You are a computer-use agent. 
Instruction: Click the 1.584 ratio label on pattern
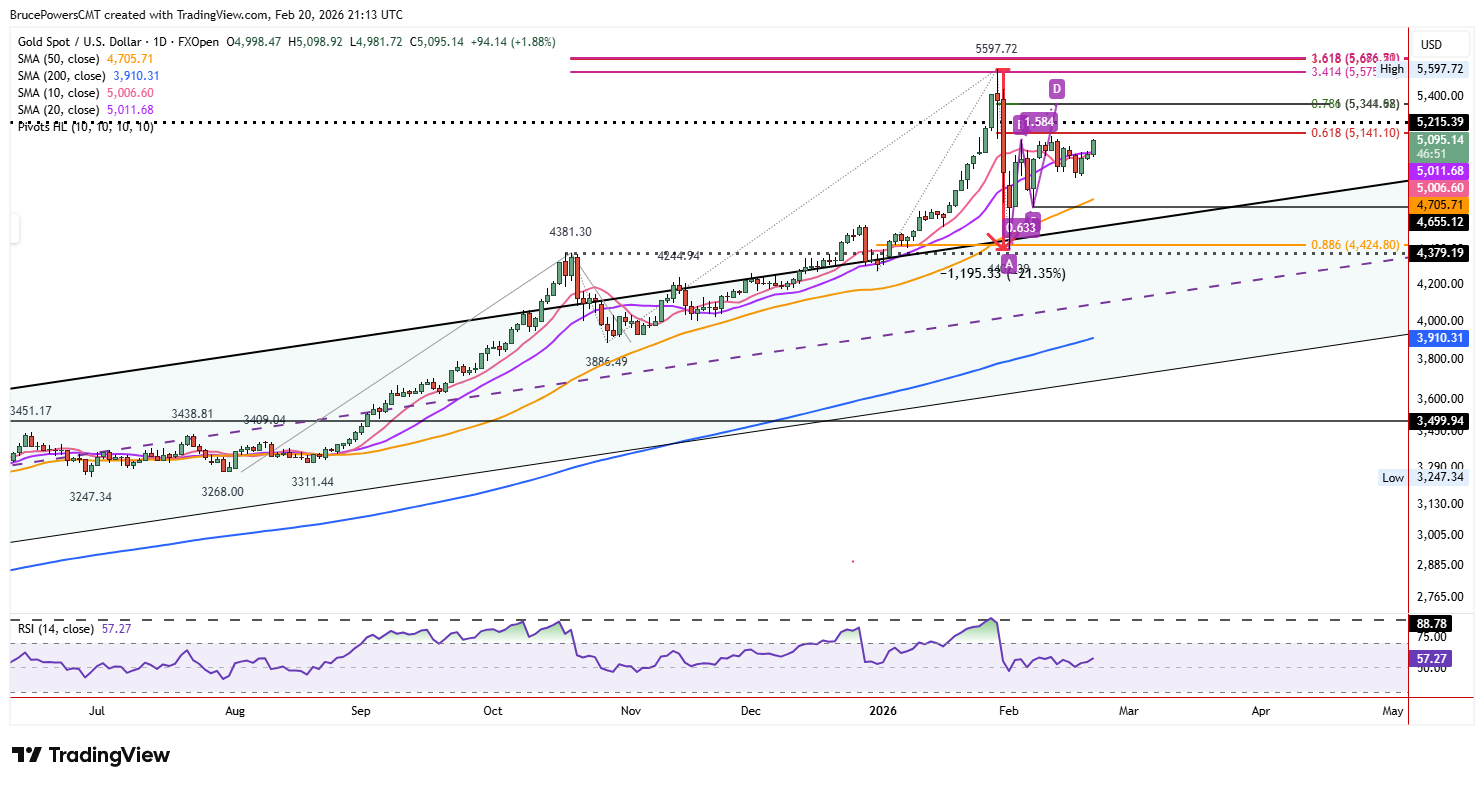[1038, 123]
